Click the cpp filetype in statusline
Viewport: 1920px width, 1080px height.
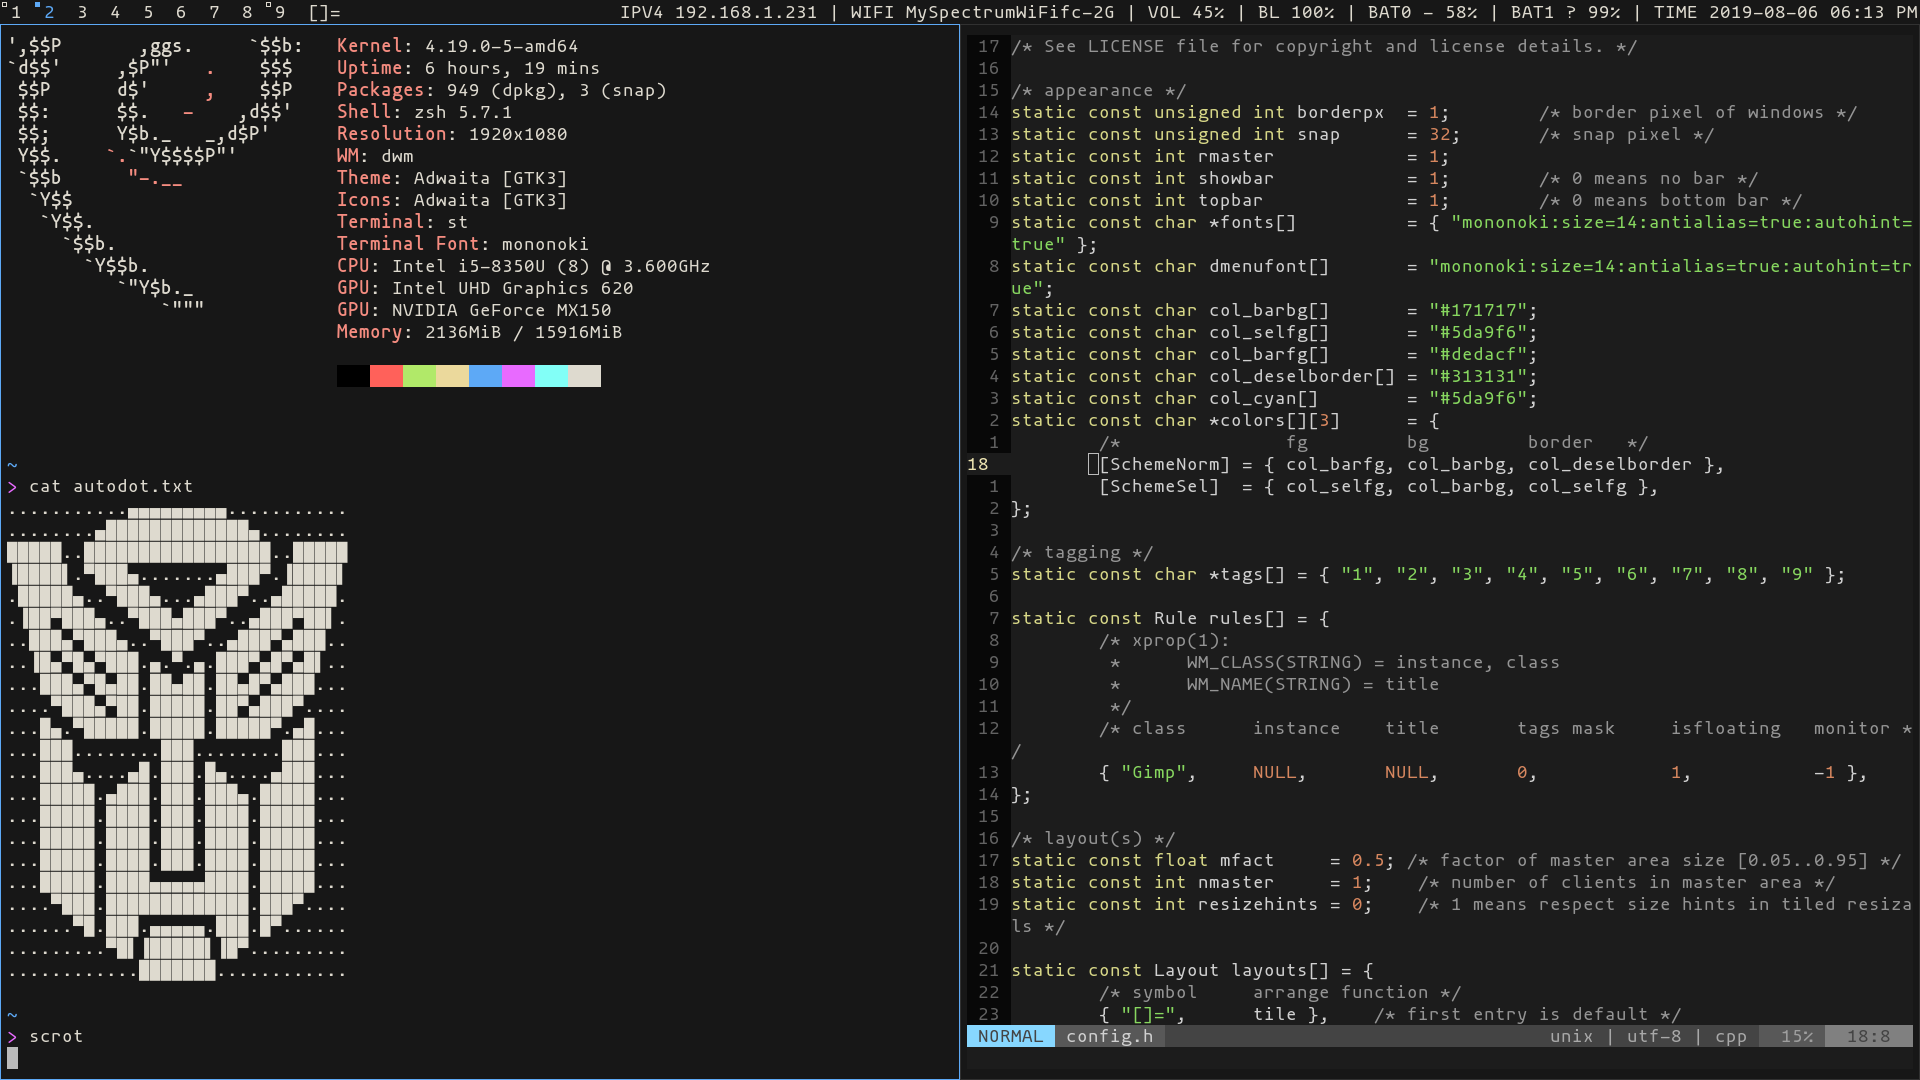[x=1730, y=1036]
